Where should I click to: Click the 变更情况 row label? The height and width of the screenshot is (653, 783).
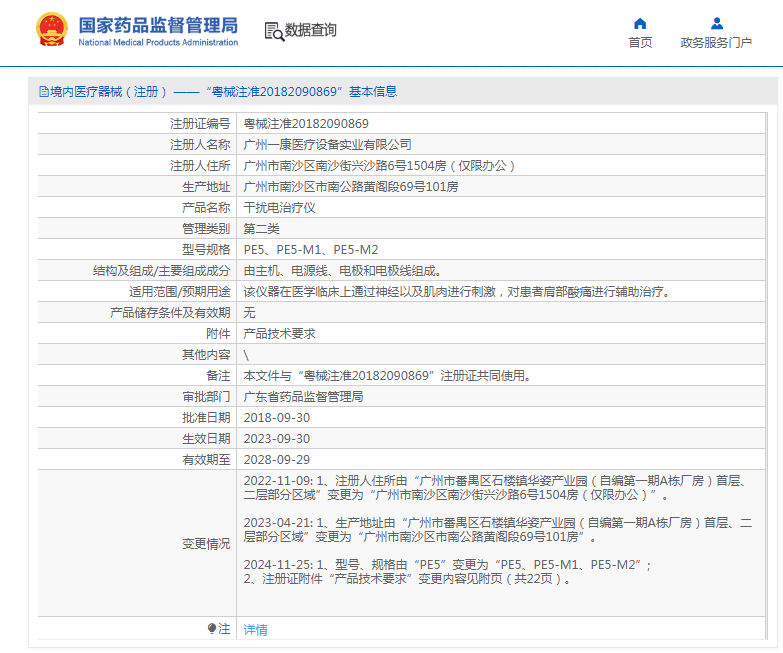pyautogui.click(x=206, y=544)
